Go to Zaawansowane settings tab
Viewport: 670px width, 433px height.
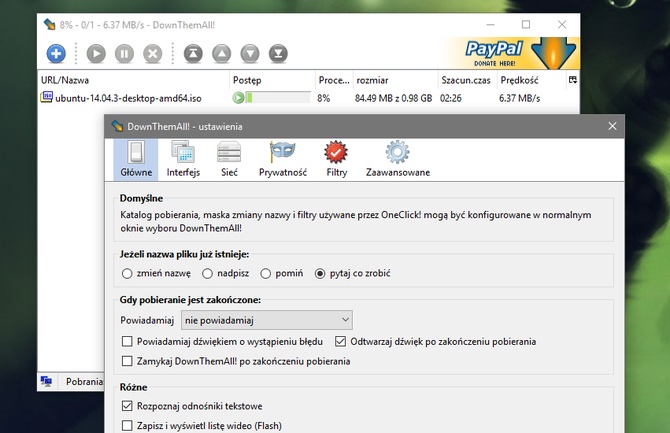pyautogui.click(x=398, y=159)
